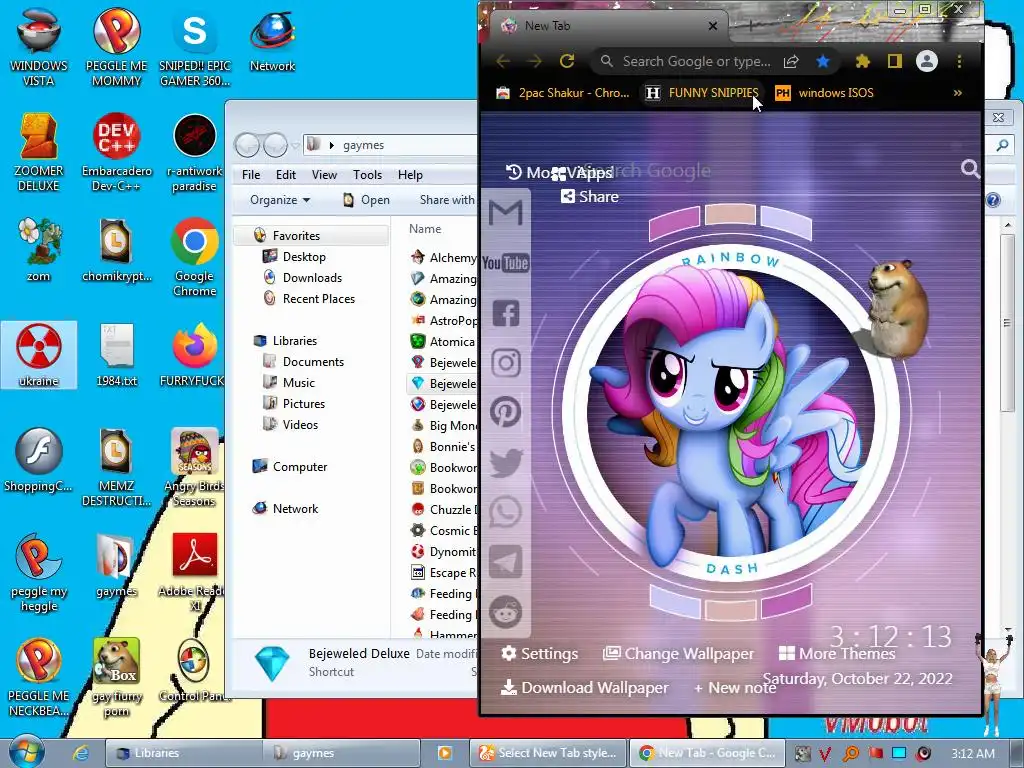
Task: Open the 2pac Shakur bookmark
Action: 563,93
